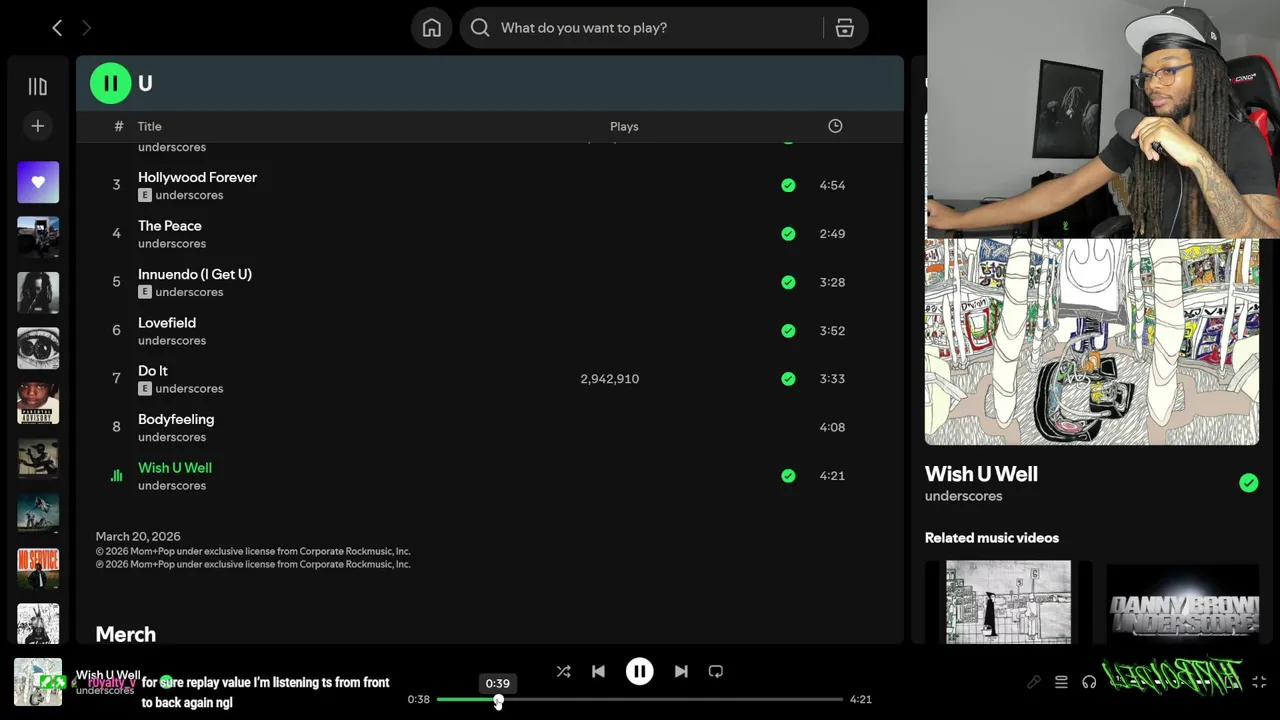Image resolution: width=1280 pixels, height=720 pixels.
Task: Select the Wish U Well track title
Action: (x=175, y=467)
